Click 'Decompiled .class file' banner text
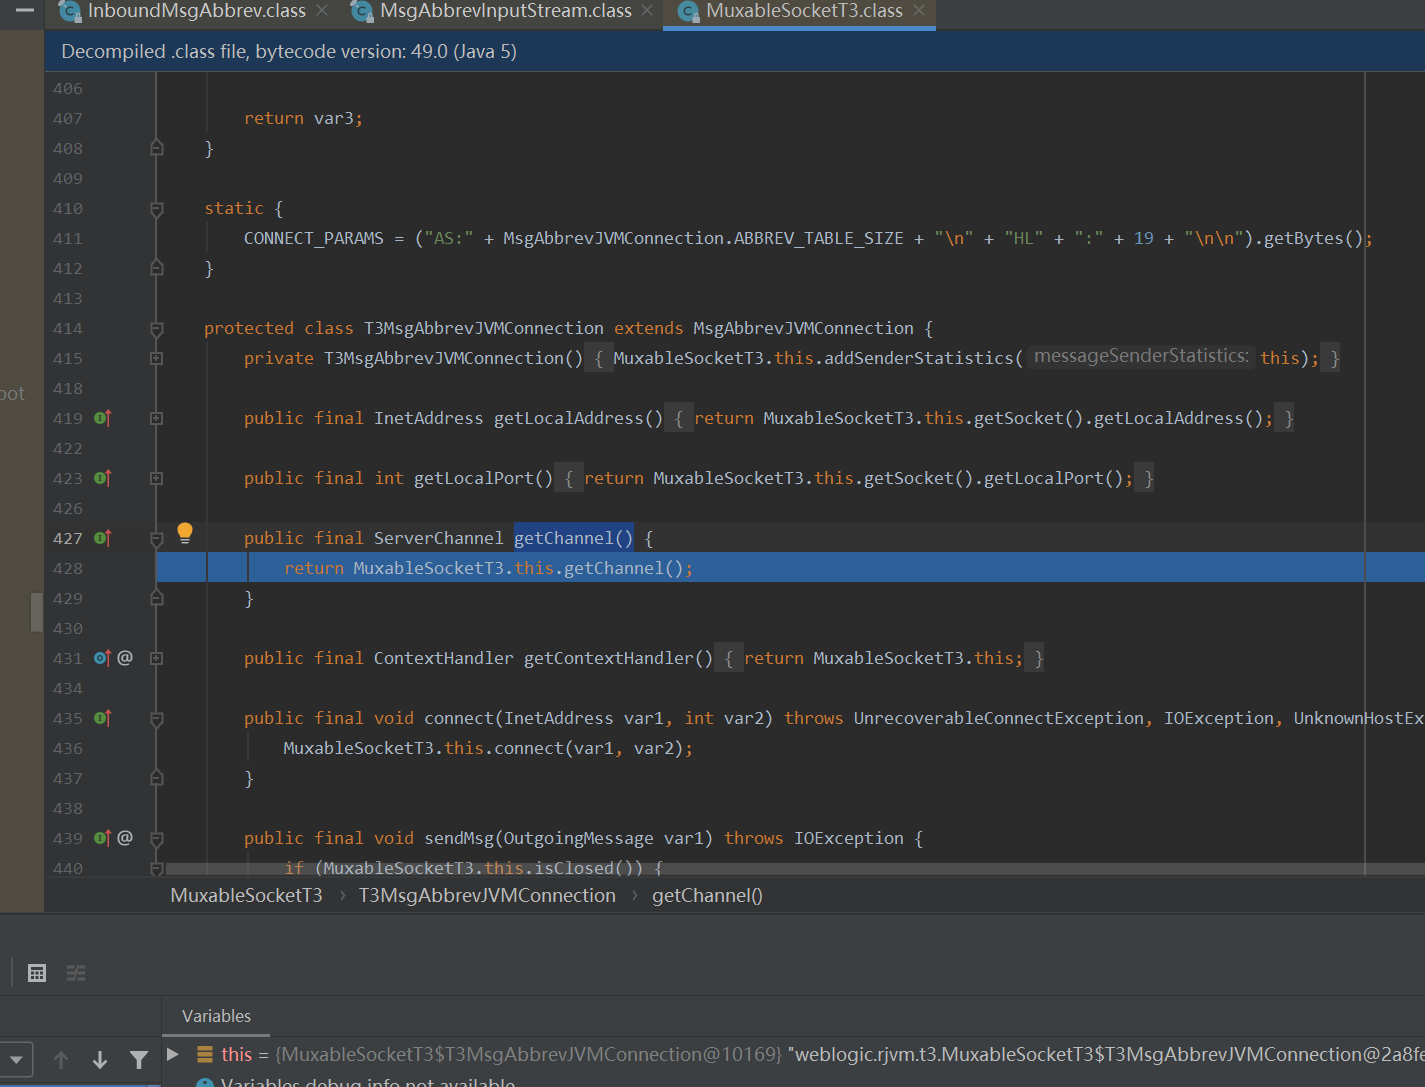This screenshot has width=1425, height=1087. coord(289,51)
